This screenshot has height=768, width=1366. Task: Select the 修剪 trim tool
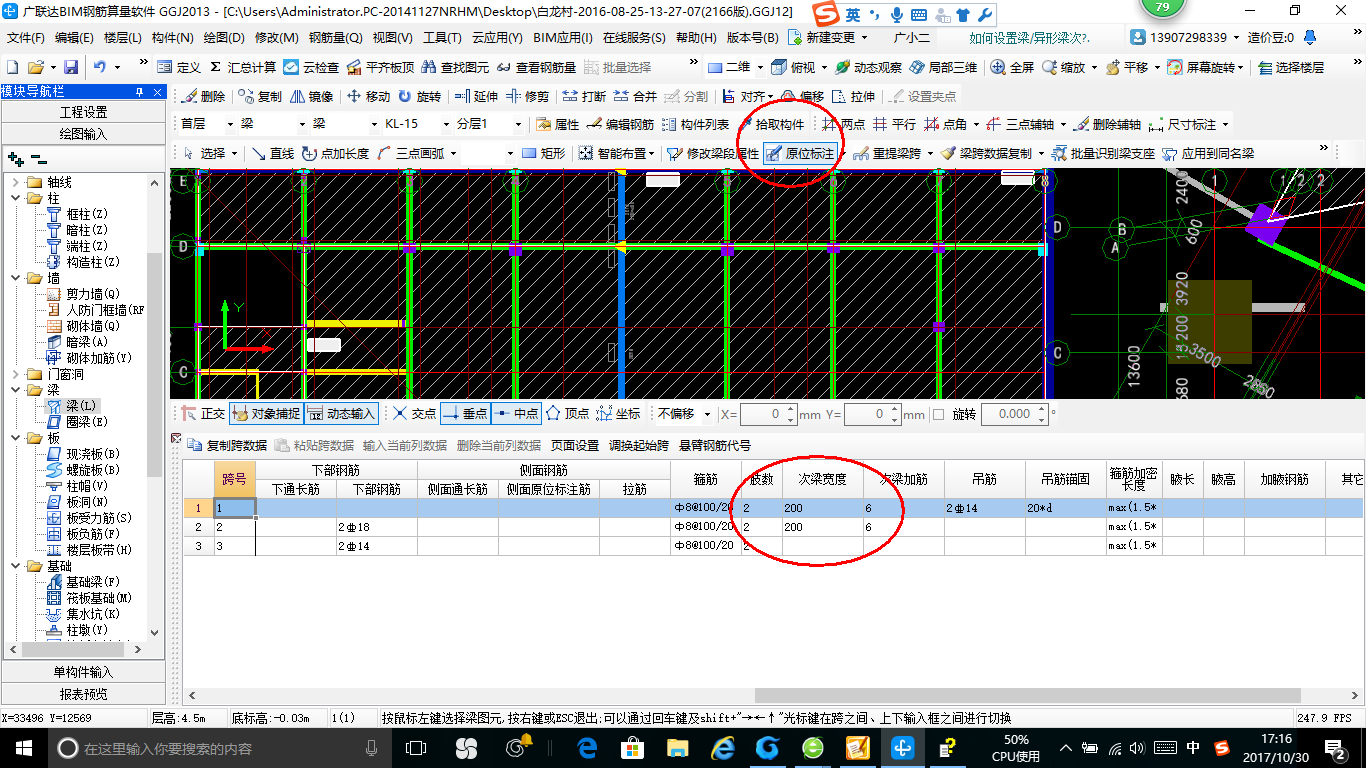click(x=527, y=96)
